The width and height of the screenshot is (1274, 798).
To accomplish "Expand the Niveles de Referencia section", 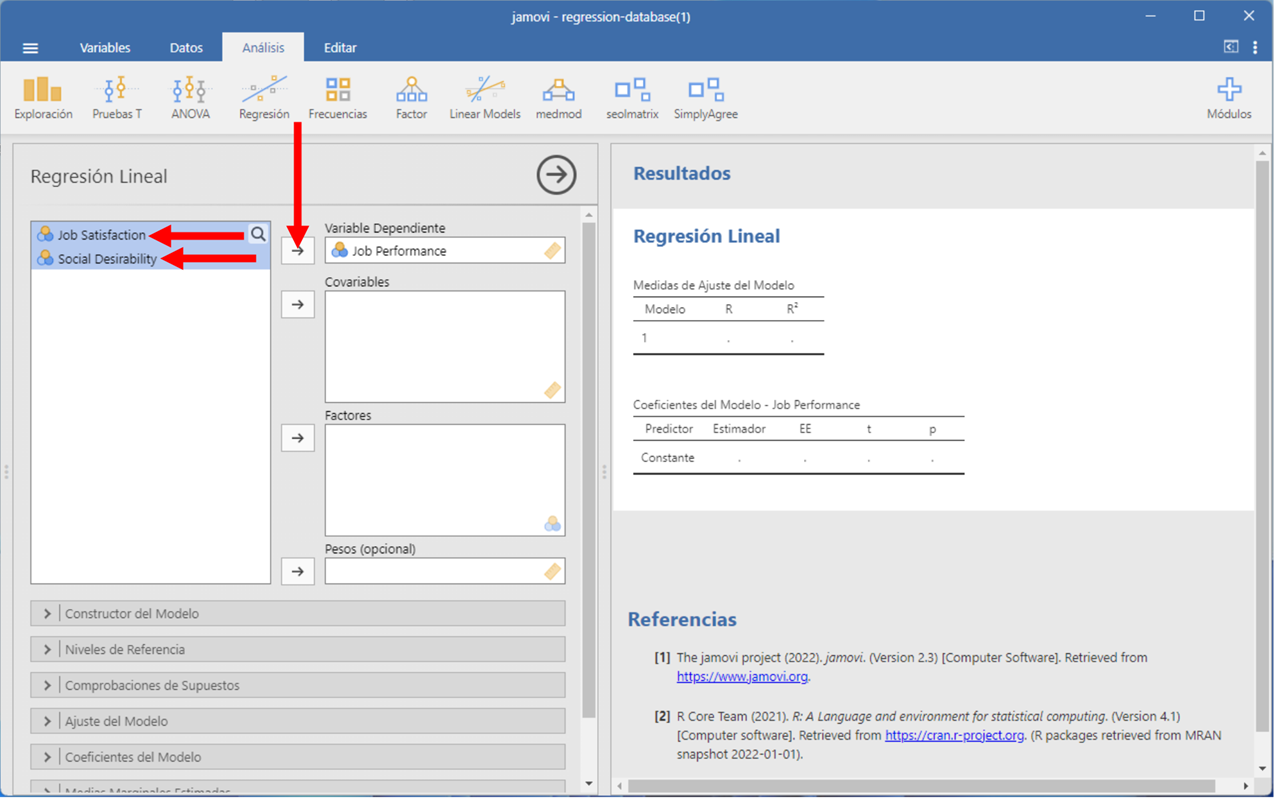I will [x=298, y=650].
